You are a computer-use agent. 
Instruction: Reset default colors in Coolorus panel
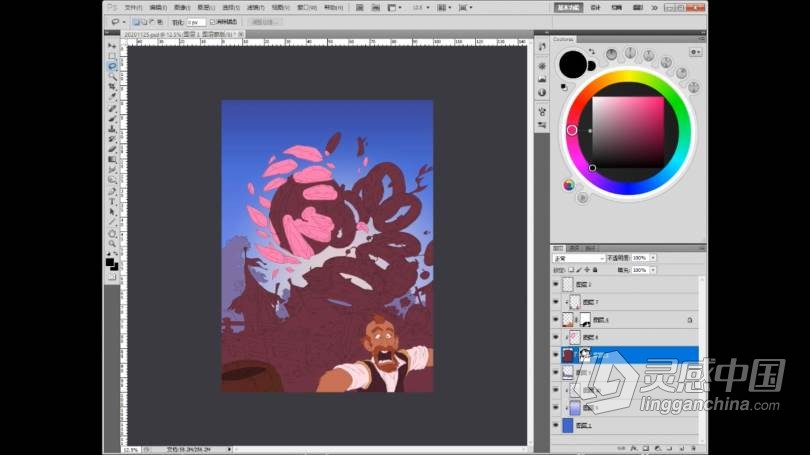click(564, 87)
